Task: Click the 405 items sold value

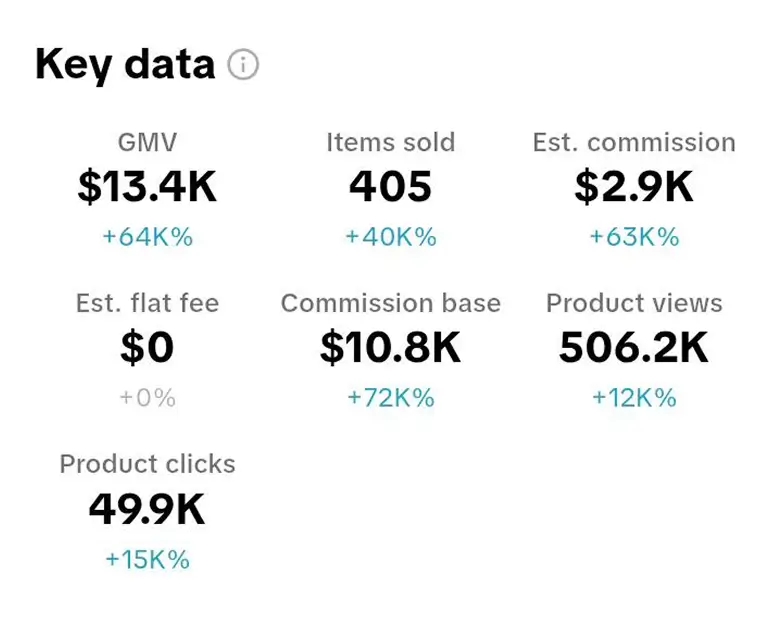Action: [390, 187]
